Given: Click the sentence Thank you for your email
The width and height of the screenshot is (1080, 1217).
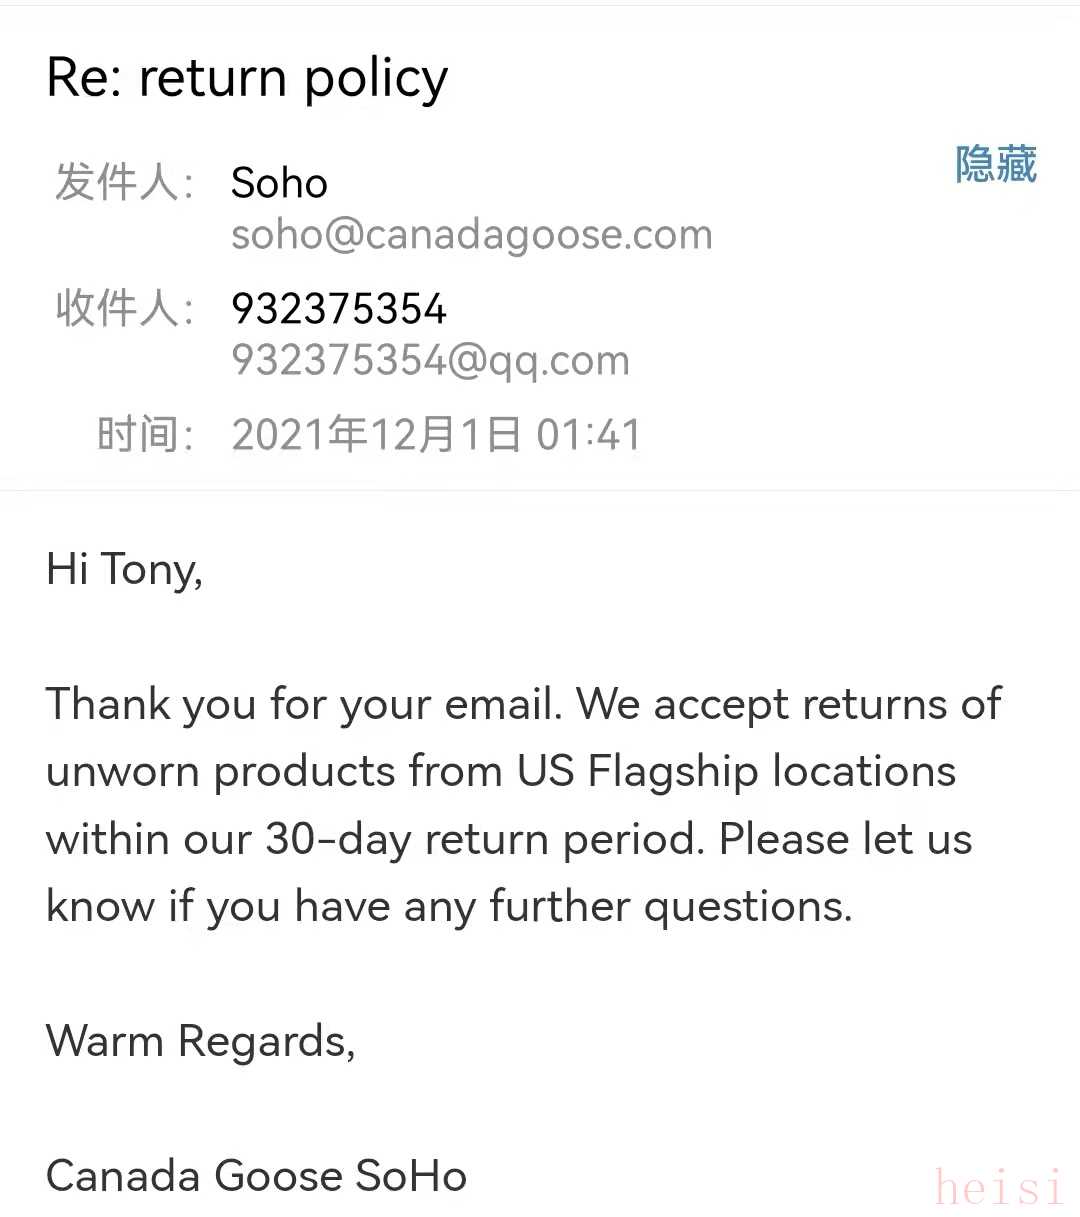Looking at the screenshot, I should (303, 704).
